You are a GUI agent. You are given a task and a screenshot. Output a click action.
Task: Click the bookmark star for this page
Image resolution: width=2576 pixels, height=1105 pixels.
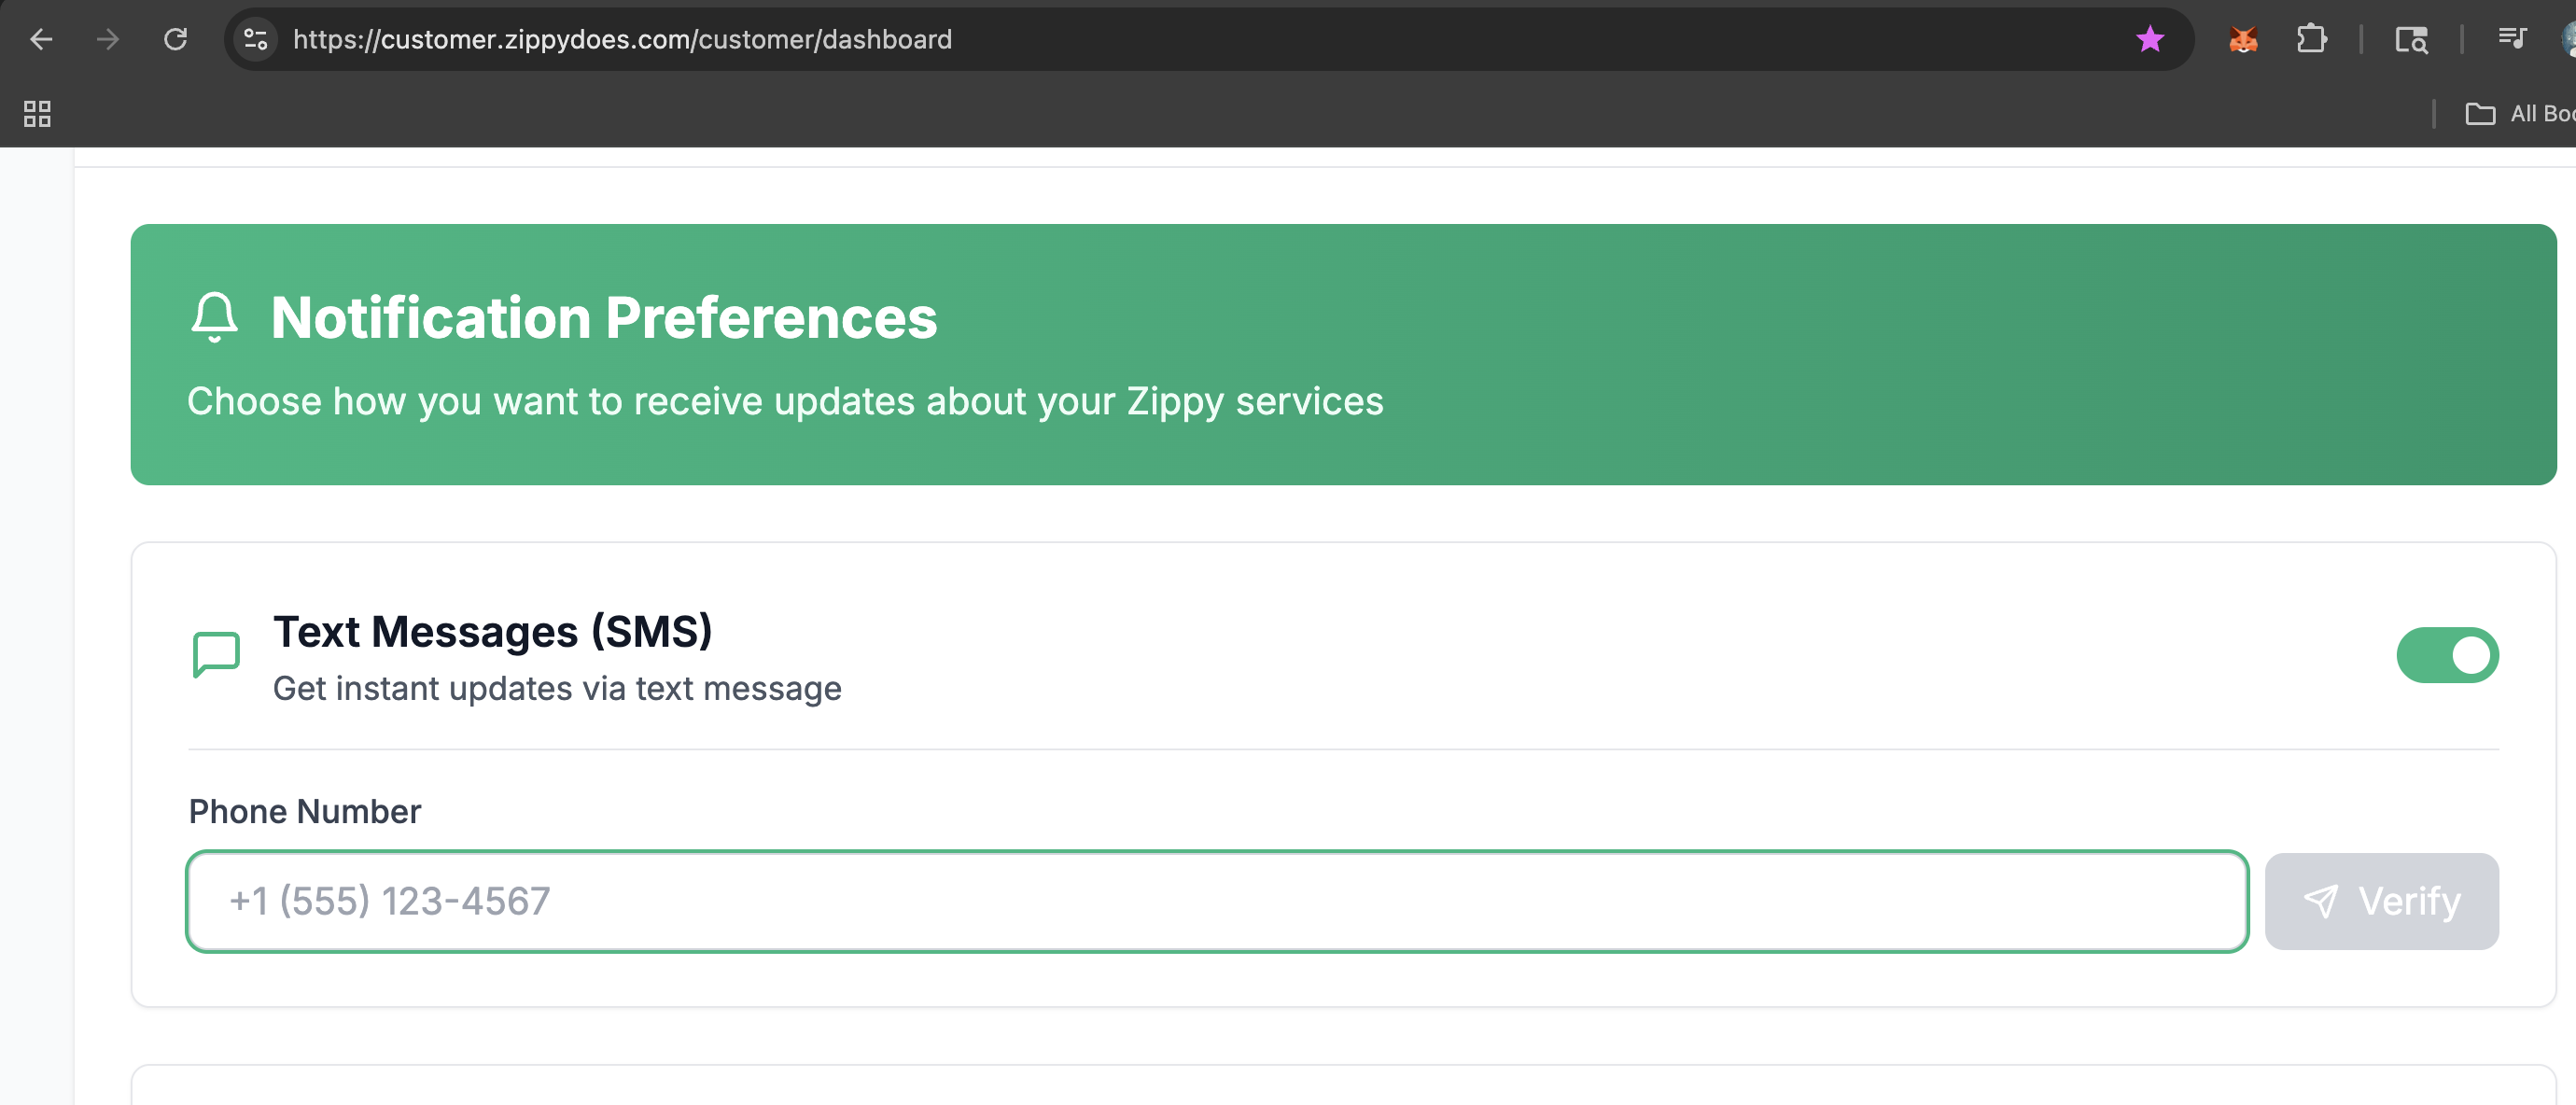(x=2151, y=39)
